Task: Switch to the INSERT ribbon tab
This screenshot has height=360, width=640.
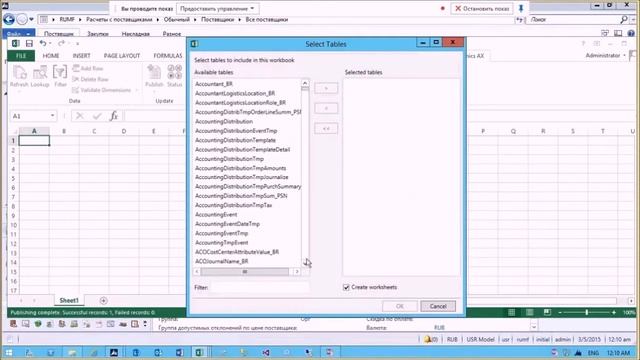Action: [81, 56]
